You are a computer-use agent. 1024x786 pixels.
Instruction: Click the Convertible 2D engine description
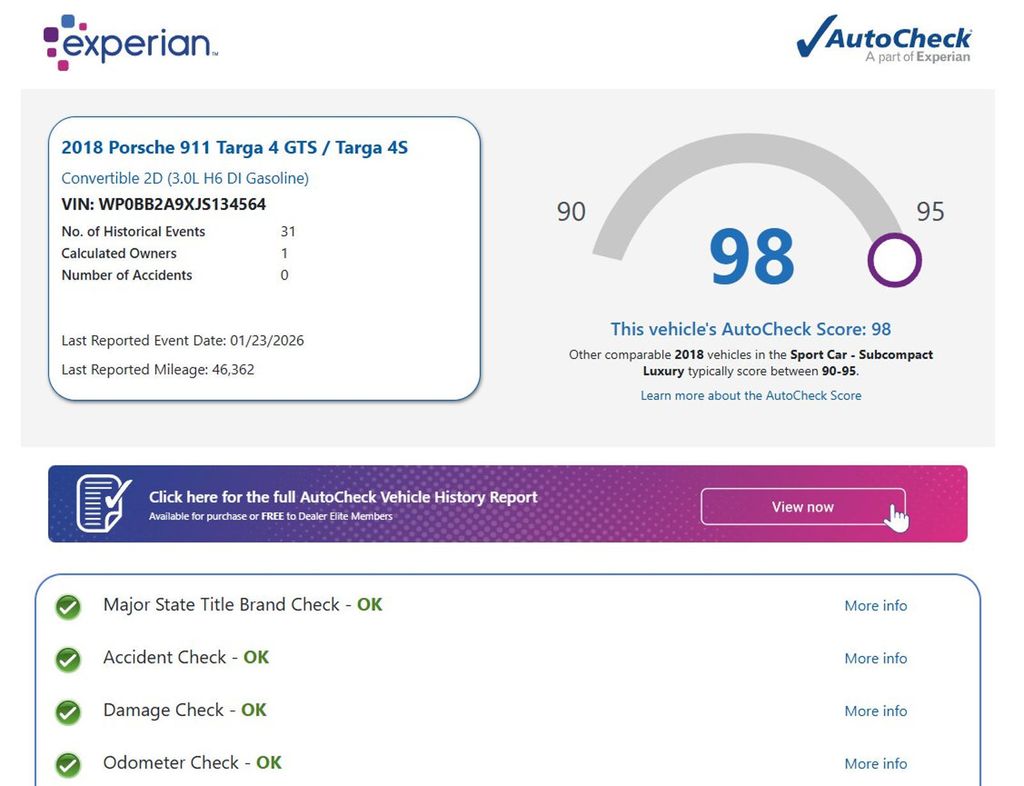(x=185, y=178)
